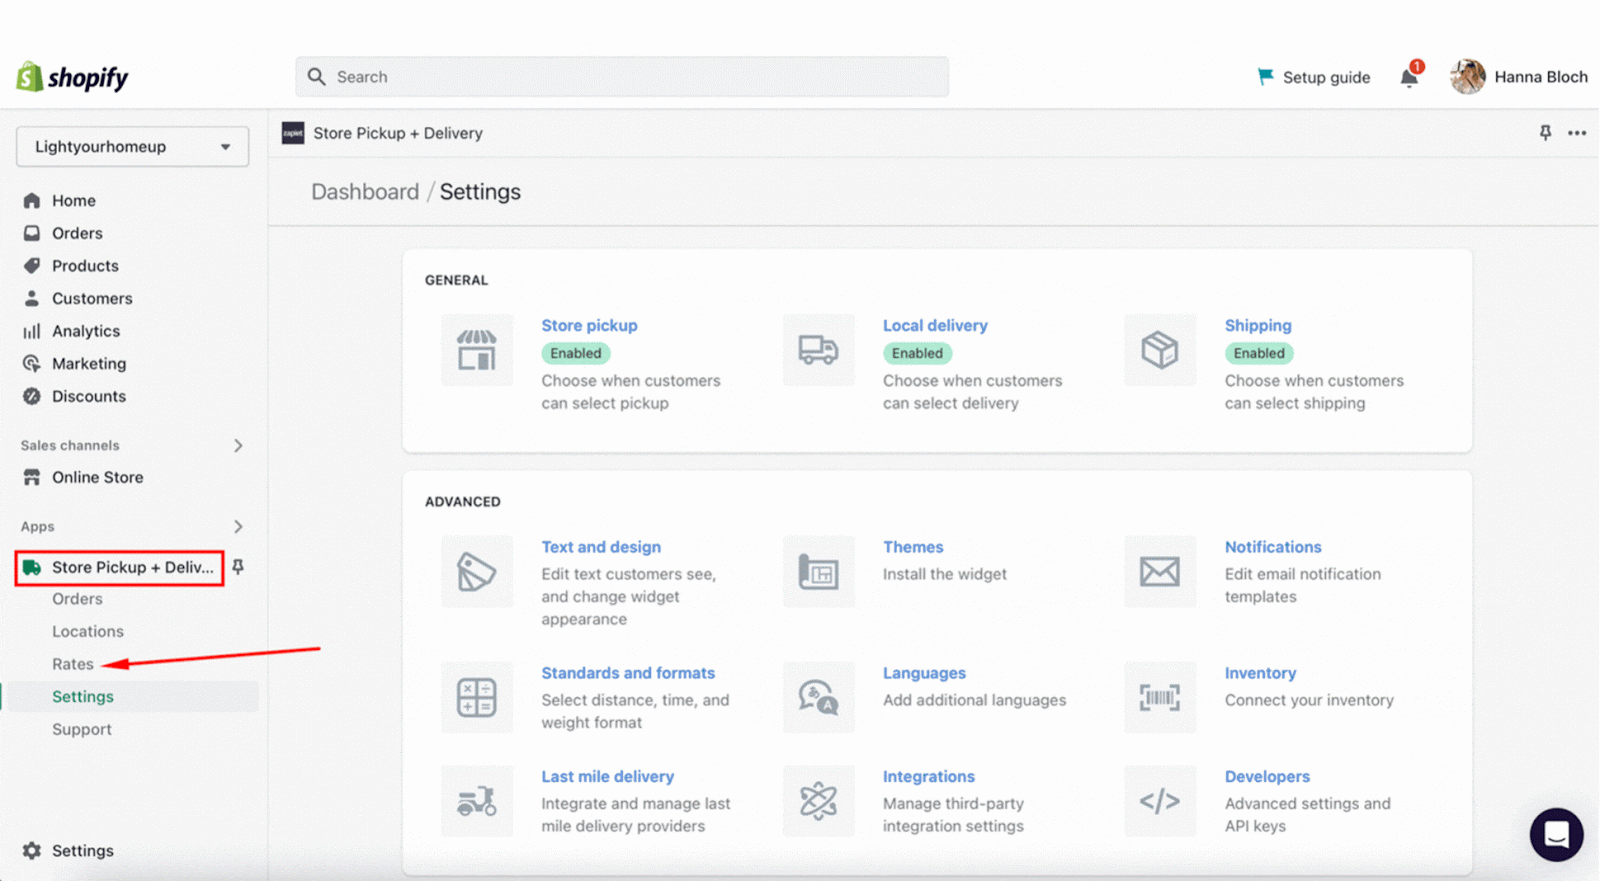
Task: Click the Inventory barcode icon
Action: pos(1160,698)
